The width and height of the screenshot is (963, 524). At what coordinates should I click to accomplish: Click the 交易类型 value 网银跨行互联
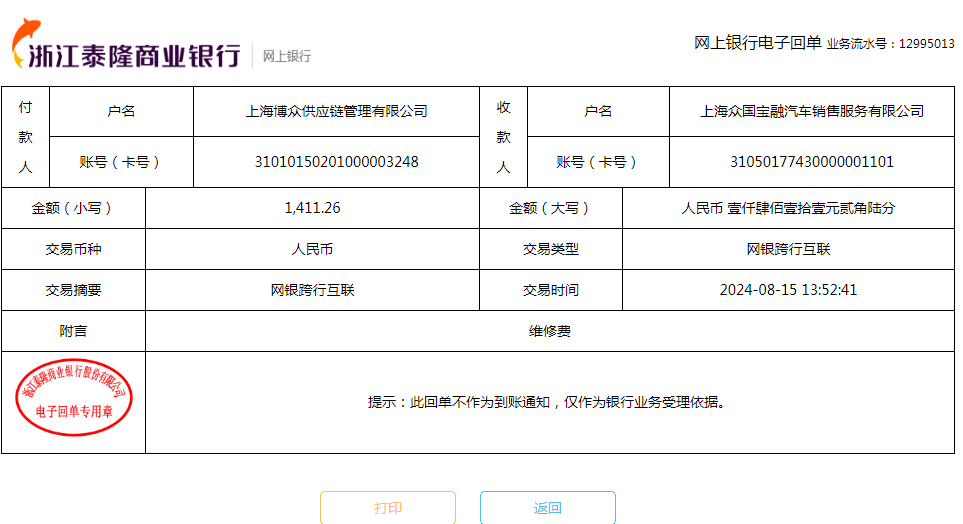tap(788, 249)
